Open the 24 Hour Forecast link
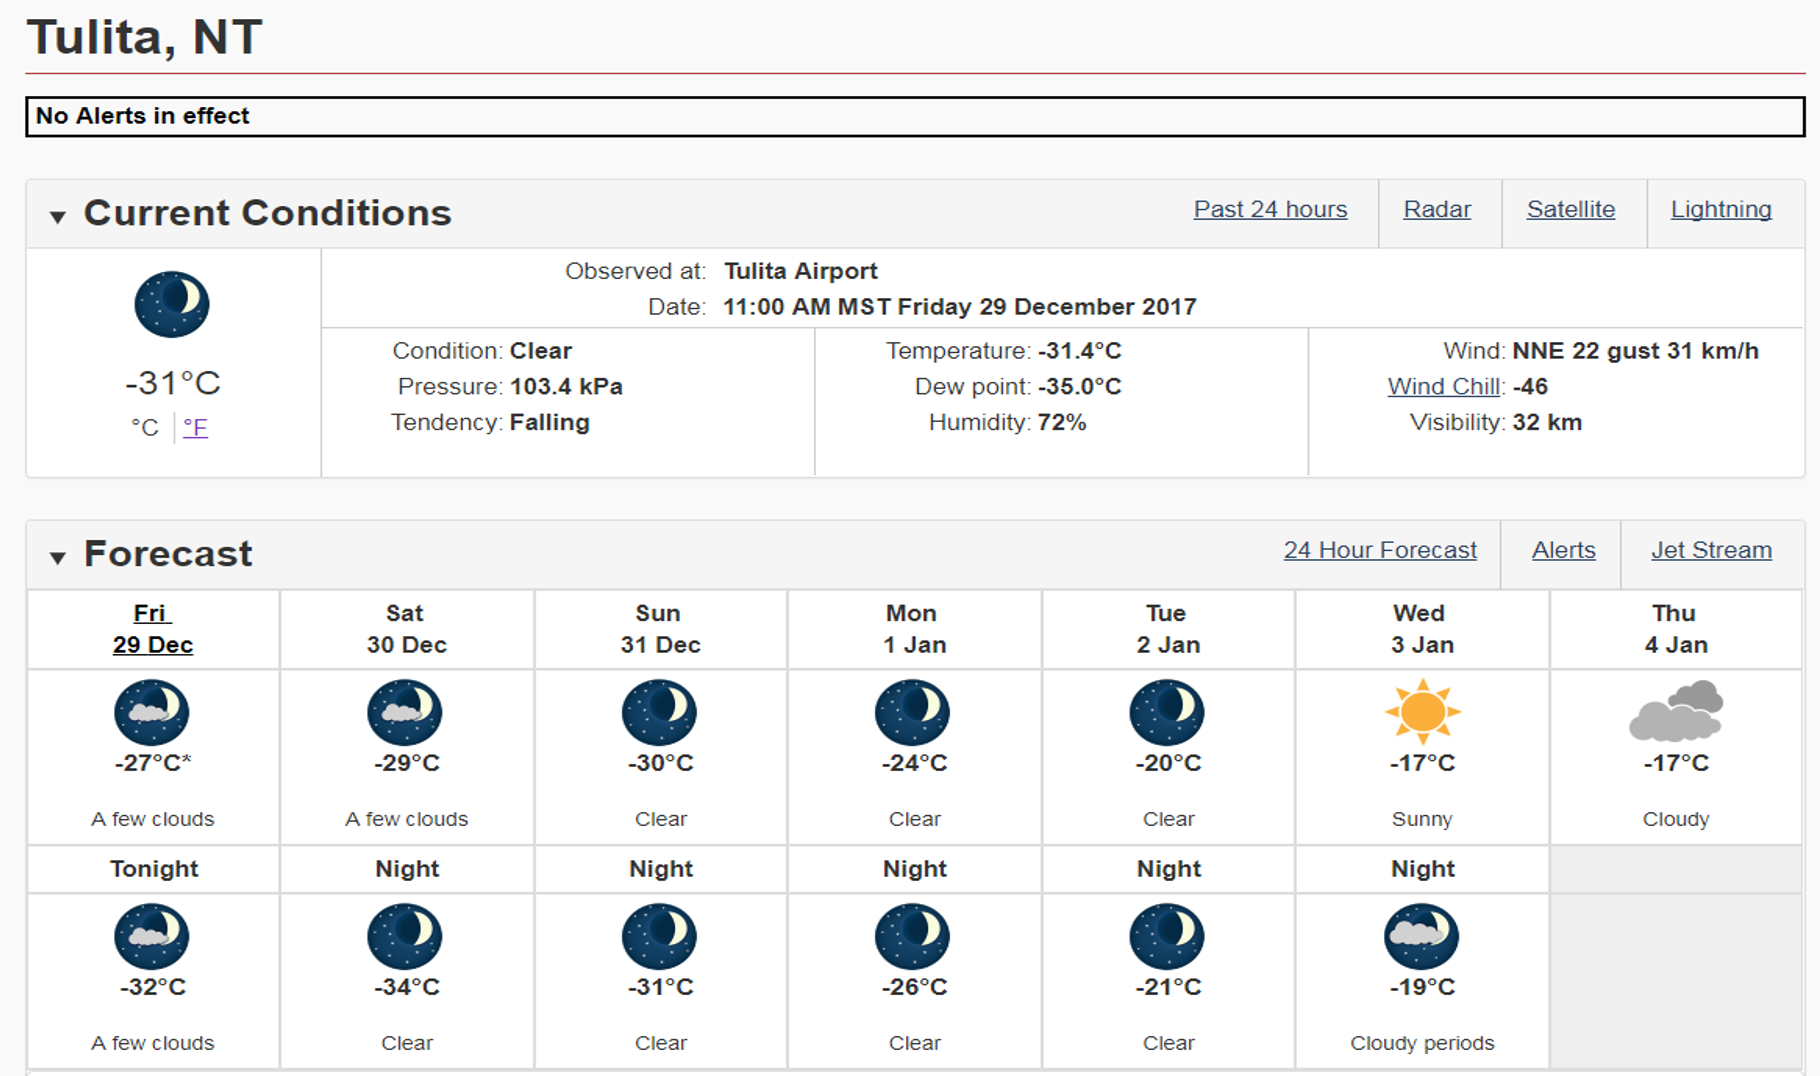The height and width of the screenshot is (1076, 1820). click(1380, 551)
